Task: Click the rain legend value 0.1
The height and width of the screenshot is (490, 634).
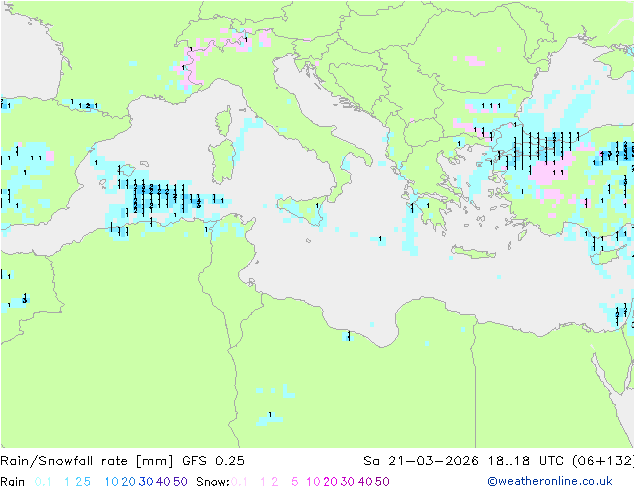Action: pyautogui.click(x=43, y=482)
